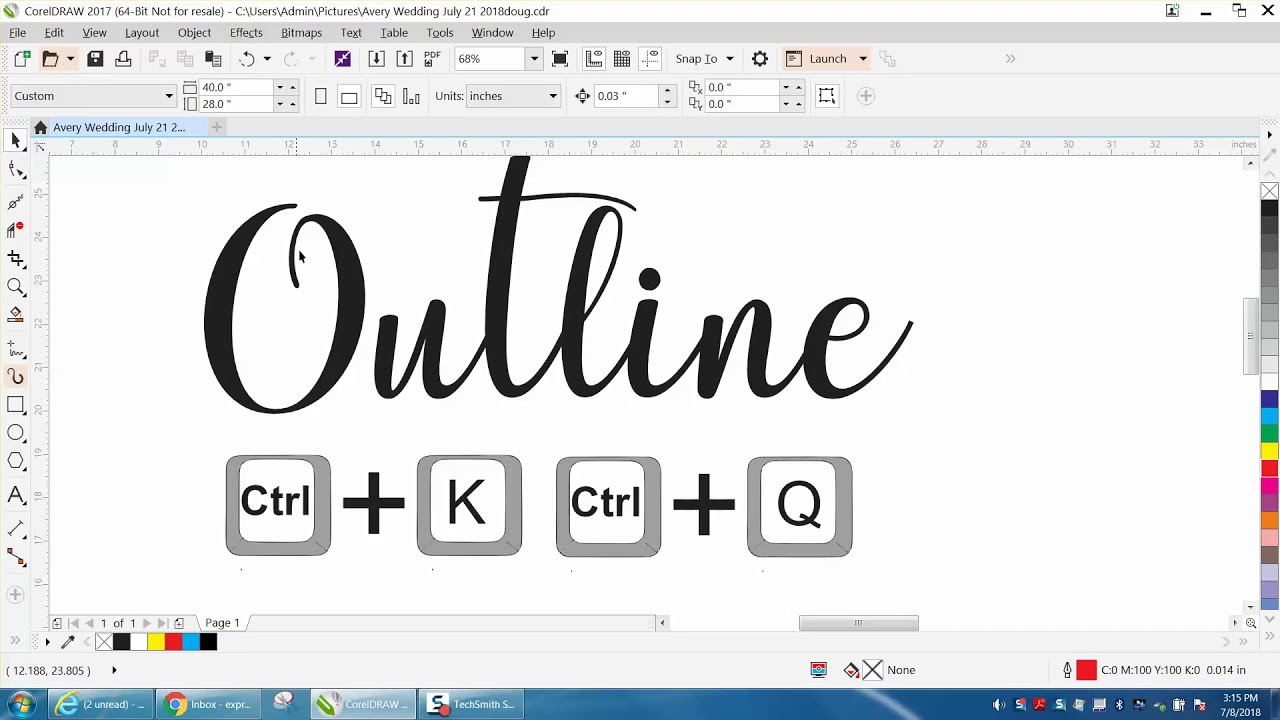Open the Layout menu

(x=142, y=33)
